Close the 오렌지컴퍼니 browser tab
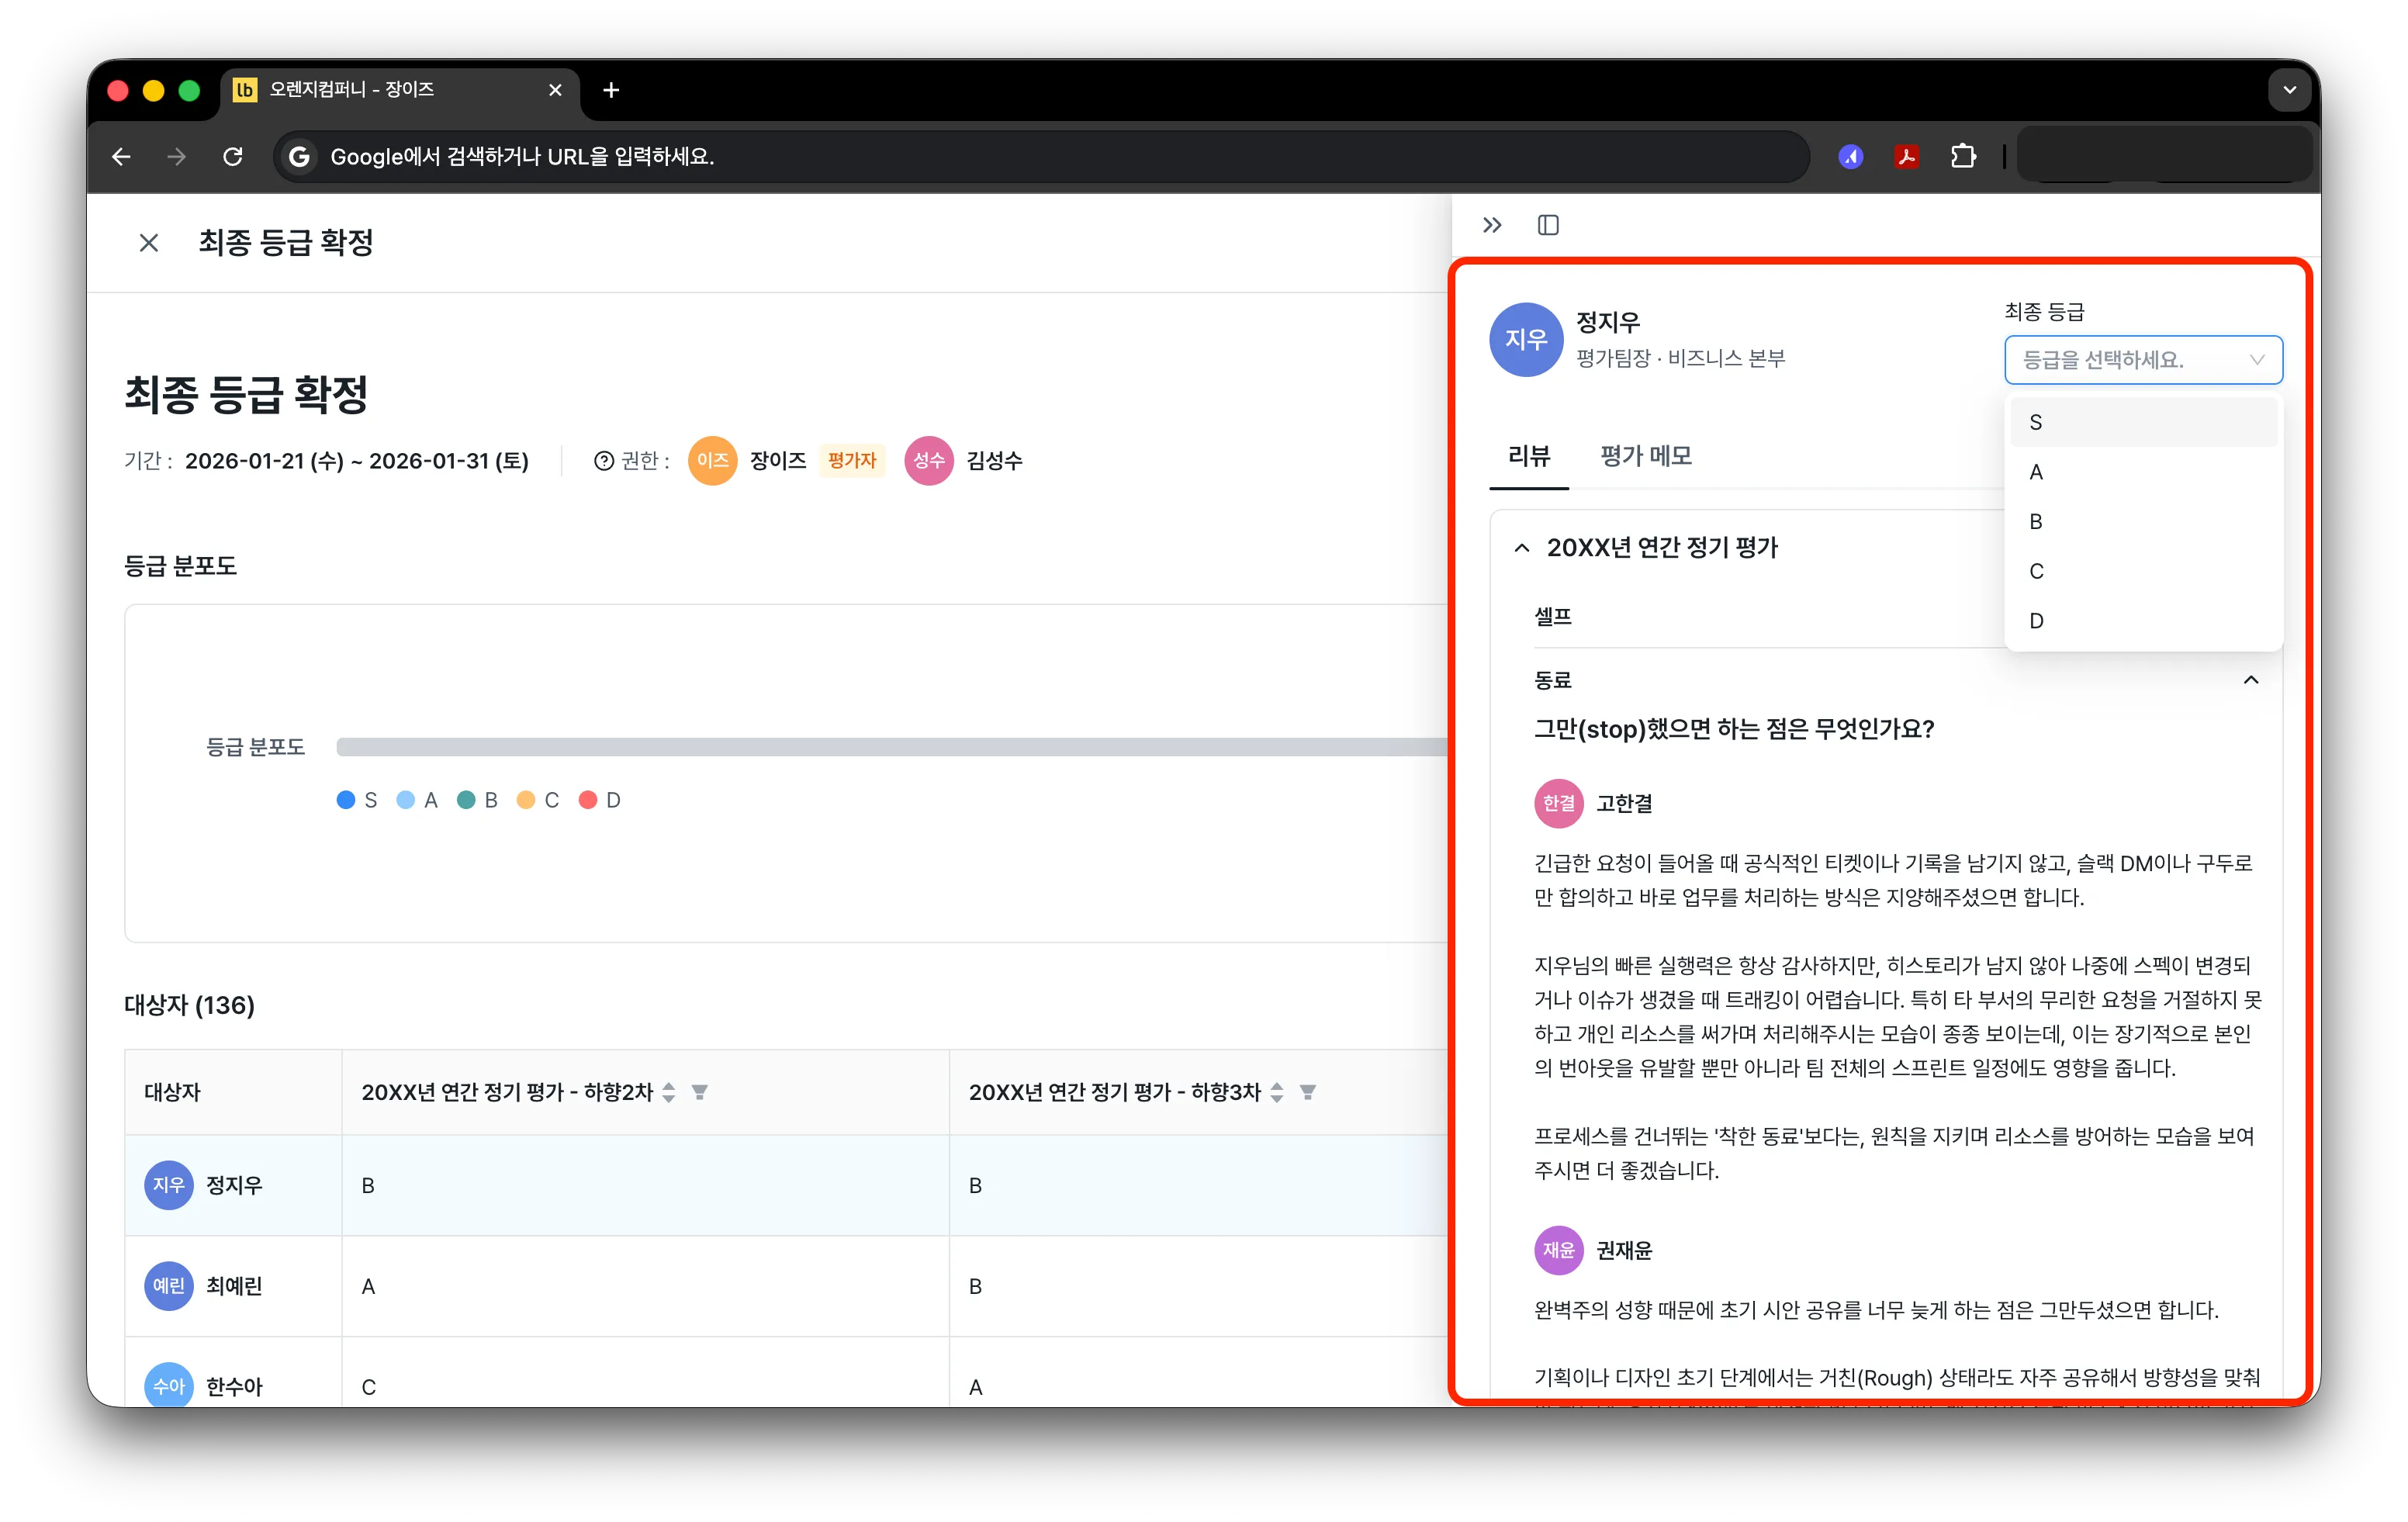The width and height of the screenshot is (2408, 1522). point(555,91)
